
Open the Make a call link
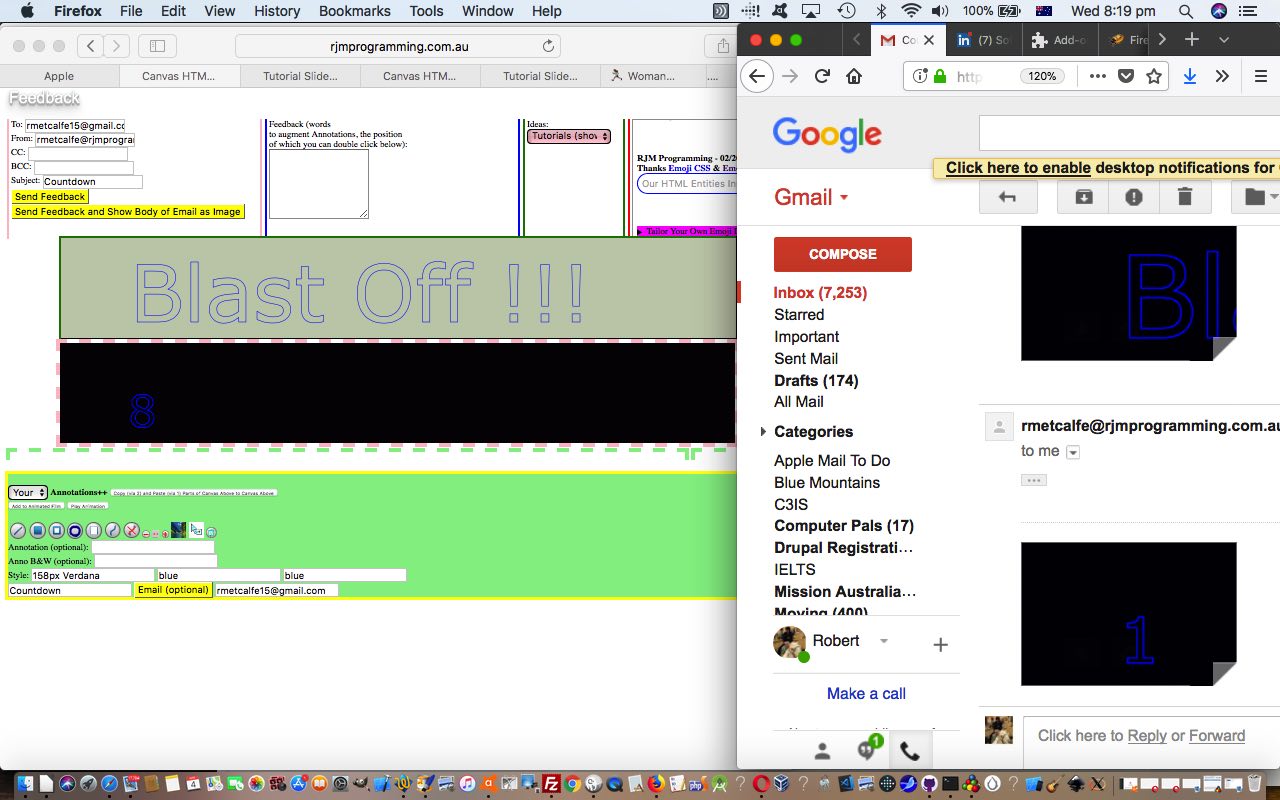coord(866,693)
